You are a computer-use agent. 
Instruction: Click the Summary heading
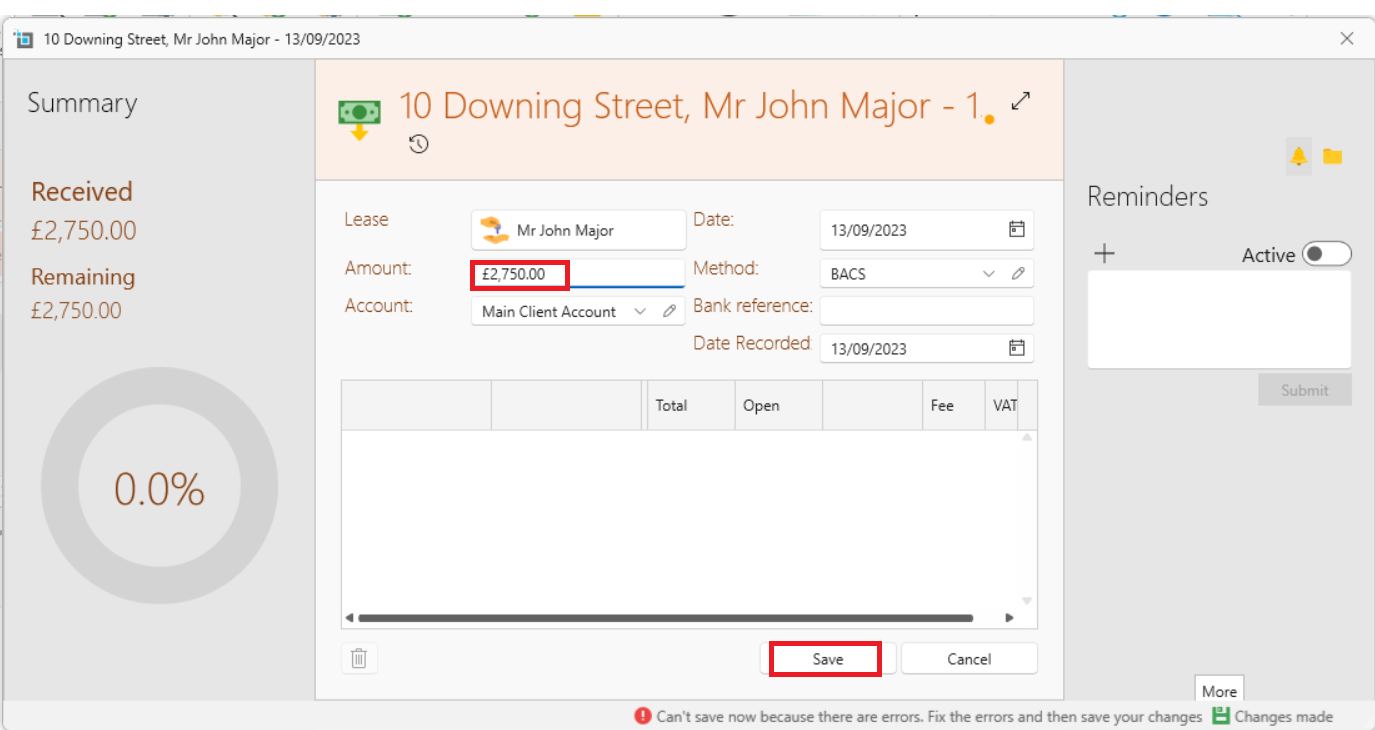pyautogui.click(x=82, y=103)
